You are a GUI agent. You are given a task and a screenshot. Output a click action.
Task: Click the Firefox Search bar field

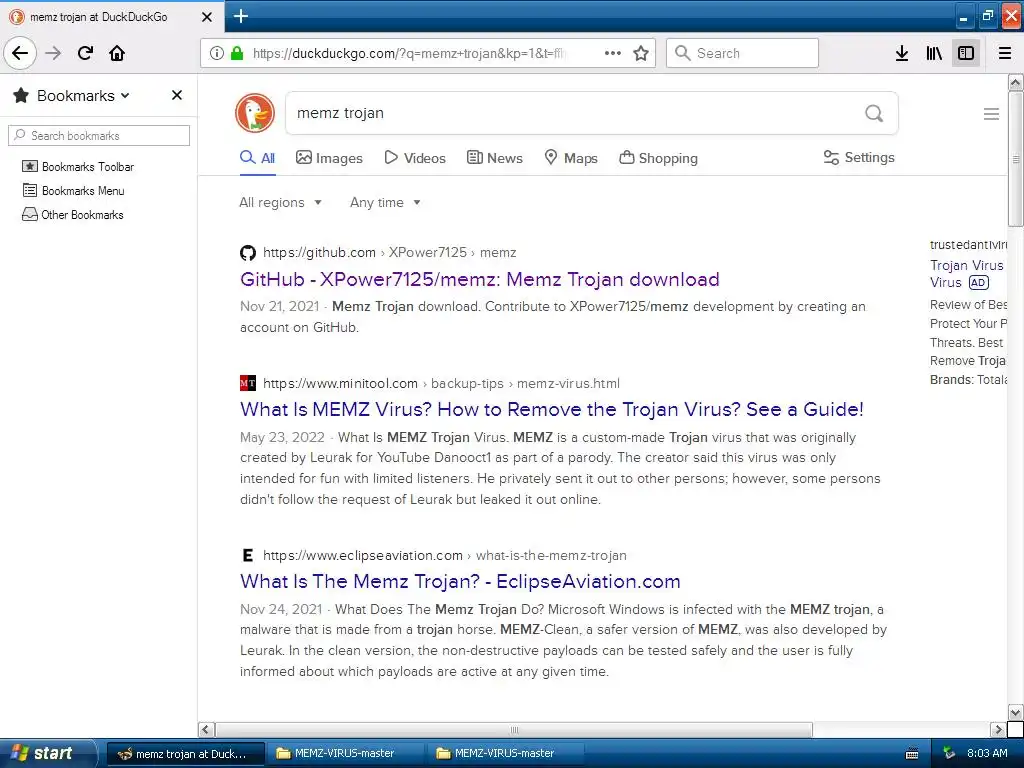[742, 53]
